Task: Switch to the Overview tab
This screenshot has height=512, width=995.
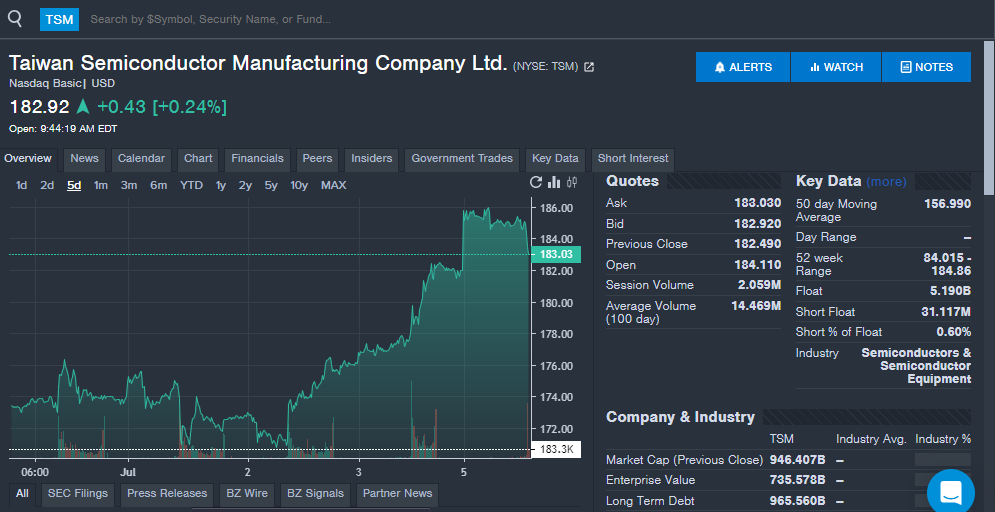Action: 28,159
